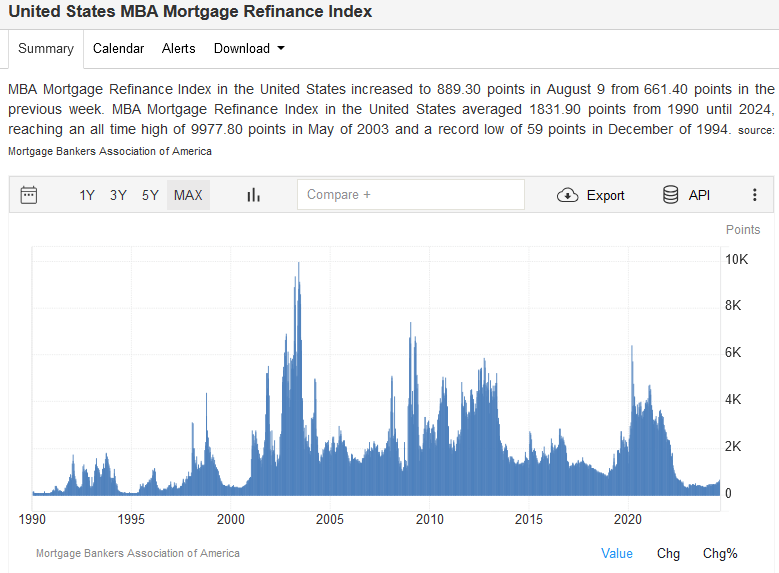Click the Export button label
This screenshot has width=779, height=573.
point(605,195)
